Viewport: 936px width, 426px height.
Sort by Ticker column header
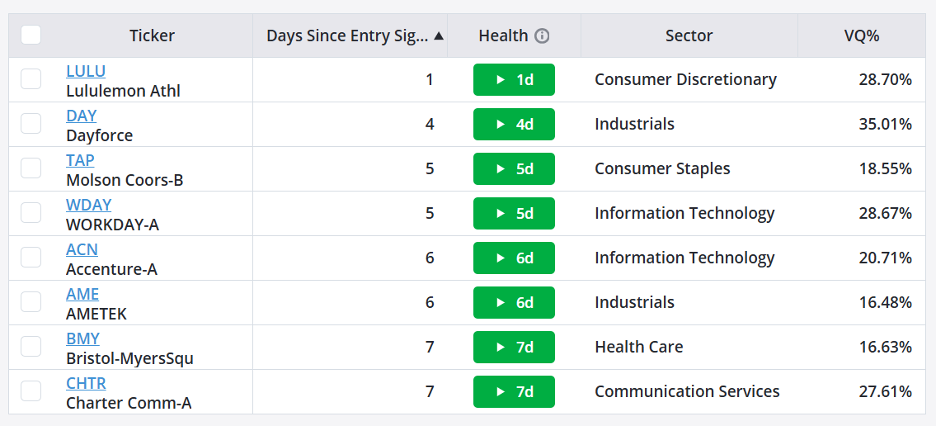(x=152, y=36)
